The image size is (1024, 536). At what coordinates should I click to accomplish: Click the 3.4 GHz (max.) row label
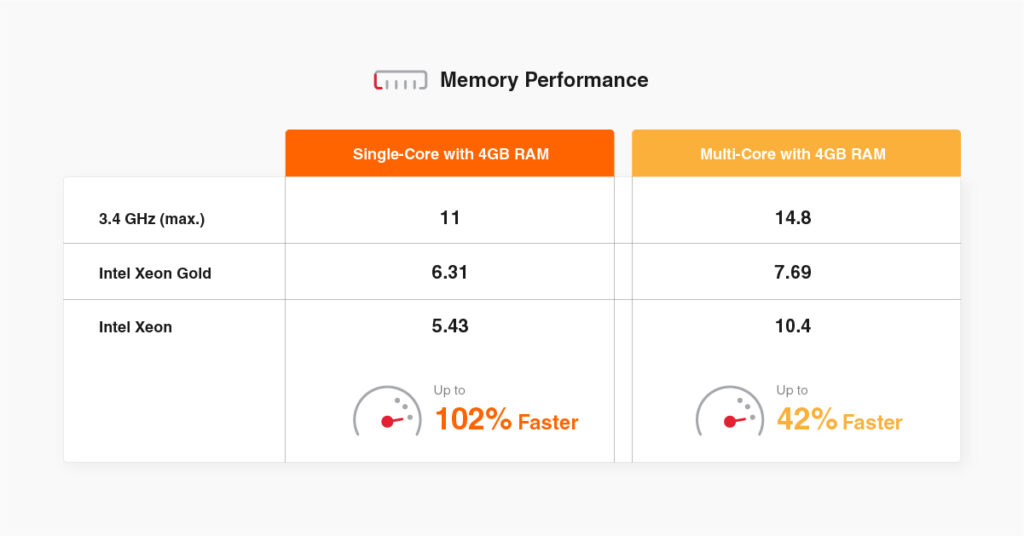pos(152,219)
